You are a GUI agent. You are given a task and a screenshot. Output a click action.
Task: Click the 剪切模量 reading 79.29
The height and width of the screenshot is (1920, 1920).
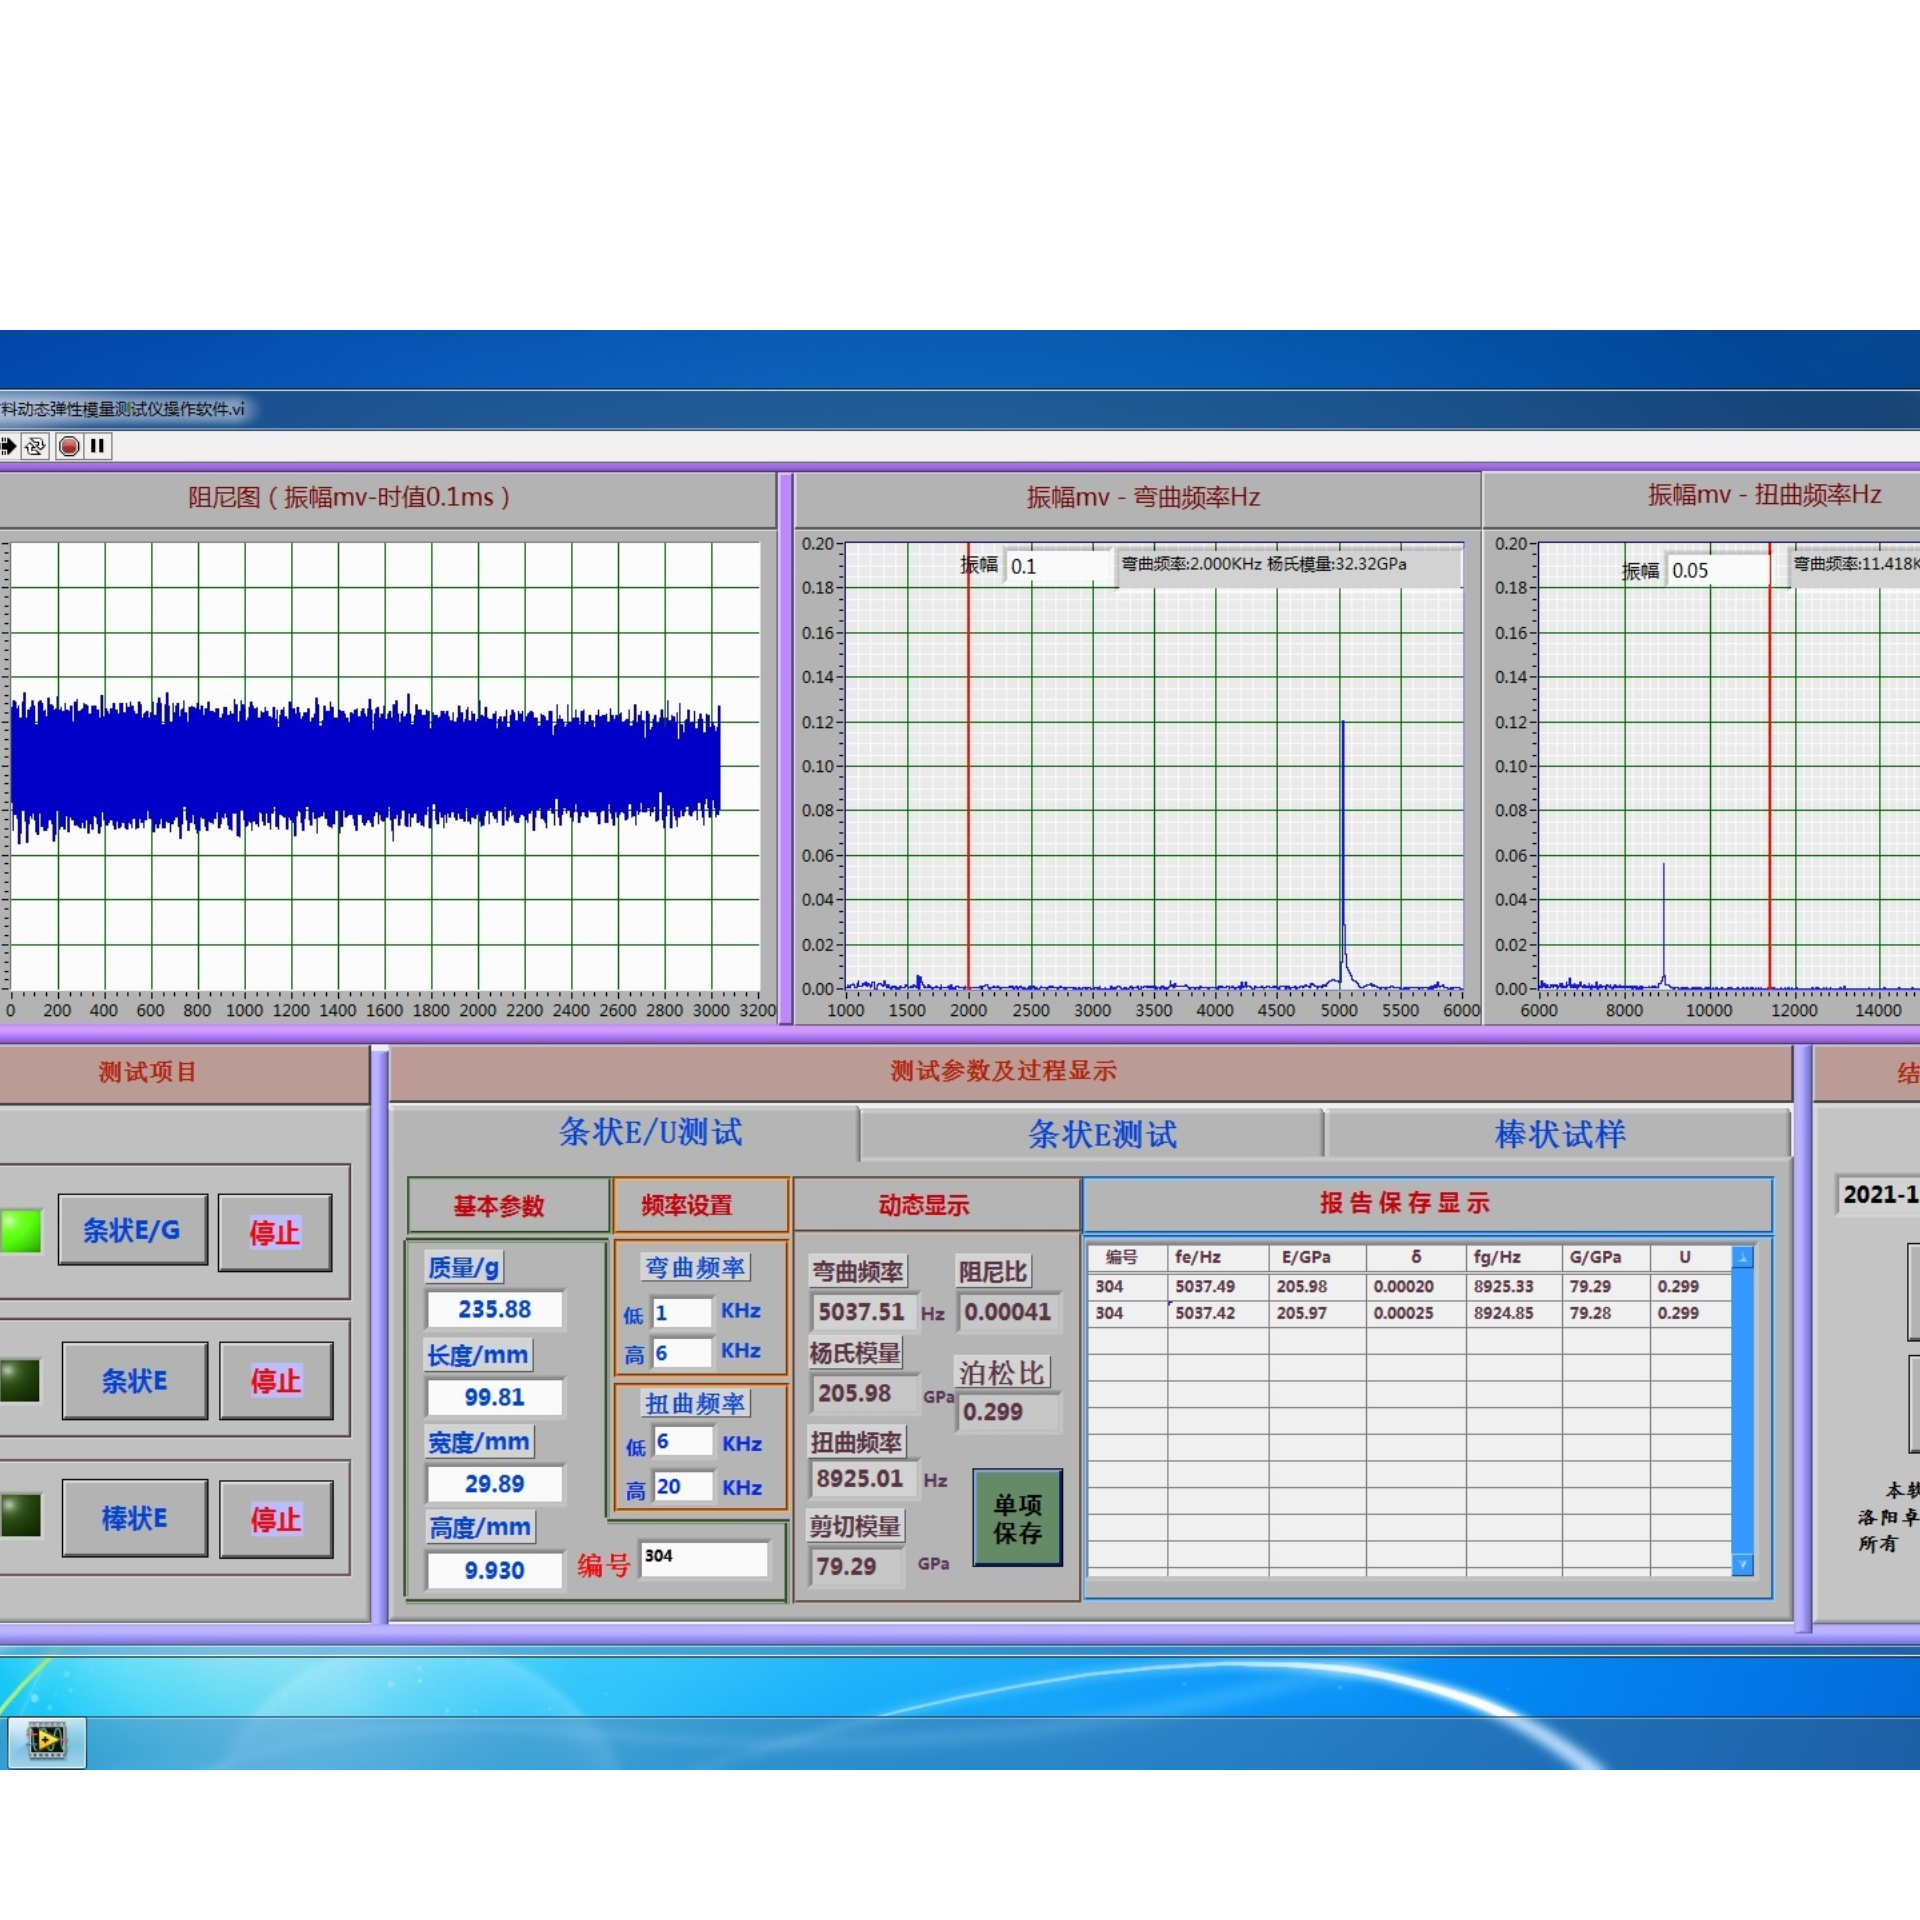point(855,1566)
